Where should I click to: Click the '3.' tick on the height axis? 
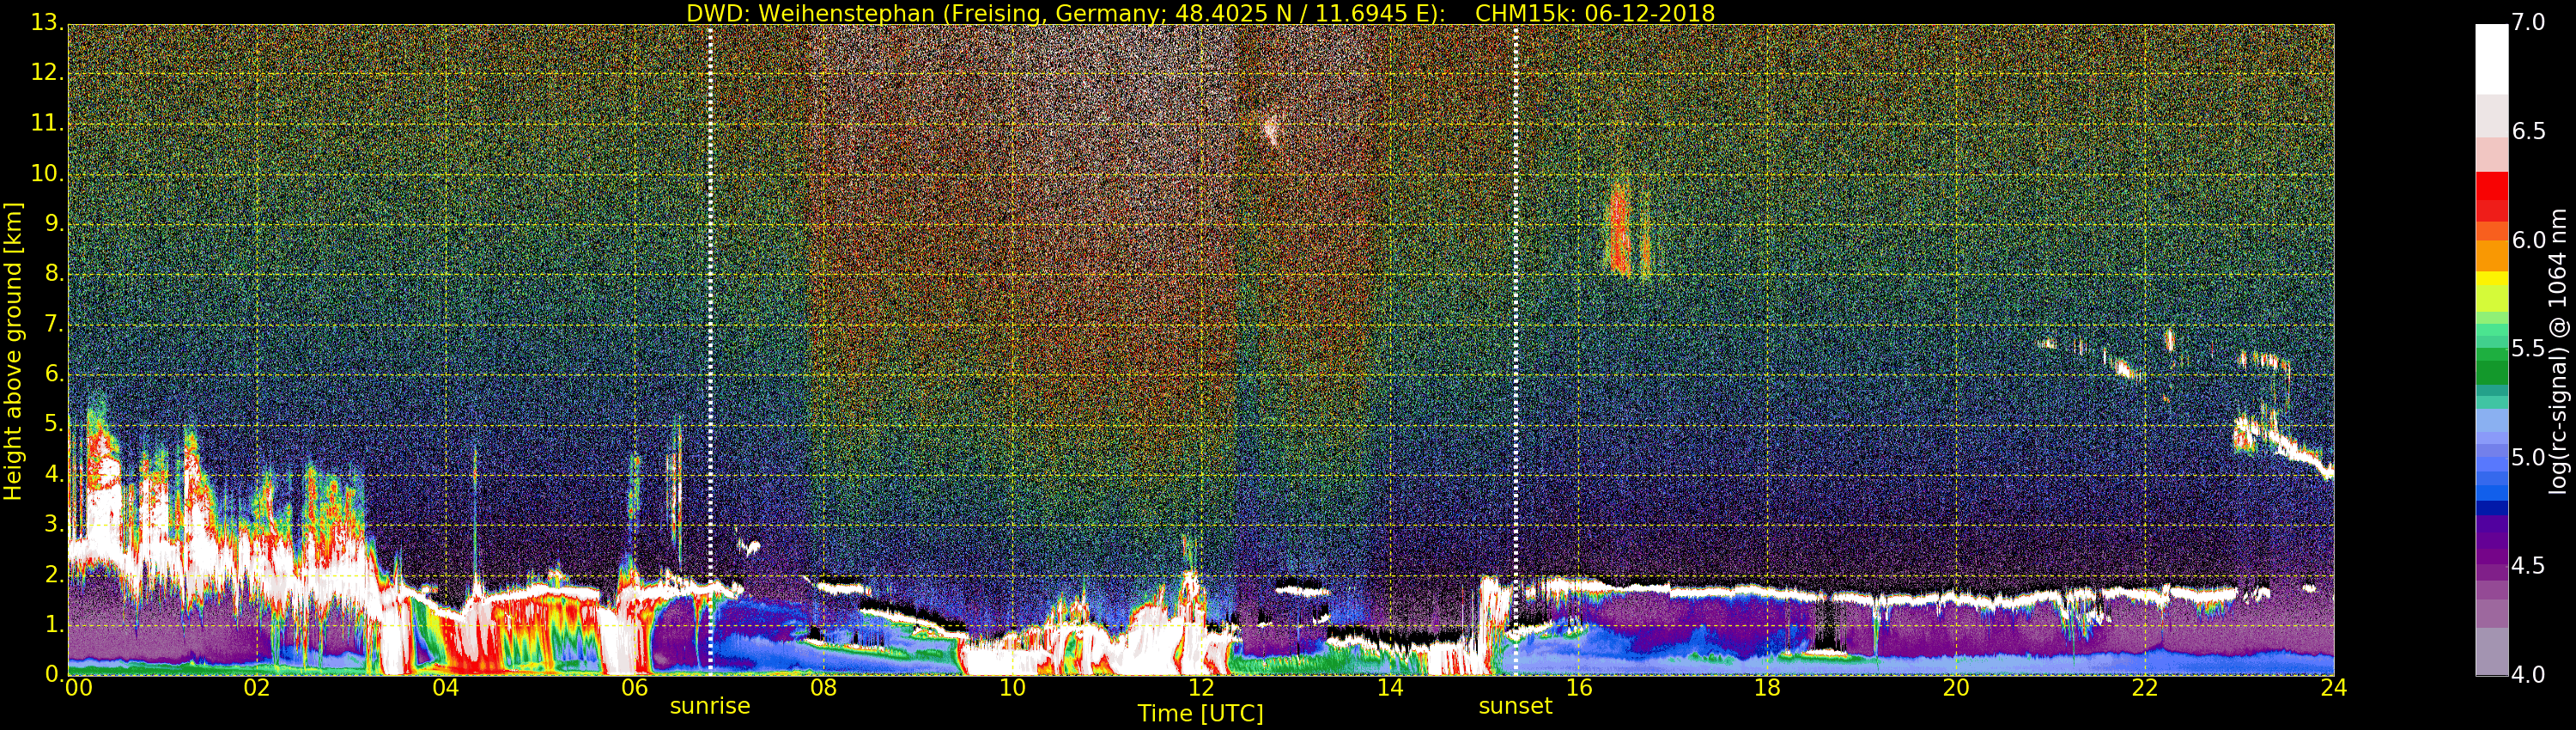(54, 524)
